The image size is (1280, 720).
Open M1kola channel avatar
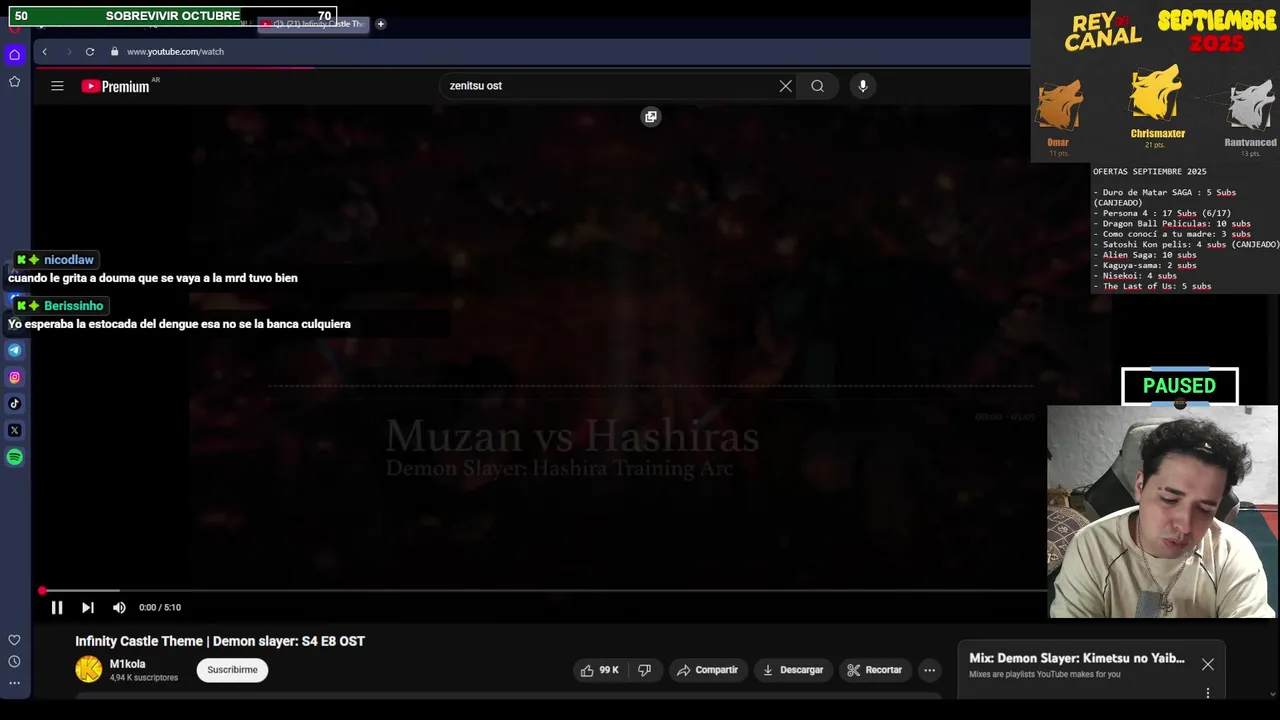tap(89, 670)
